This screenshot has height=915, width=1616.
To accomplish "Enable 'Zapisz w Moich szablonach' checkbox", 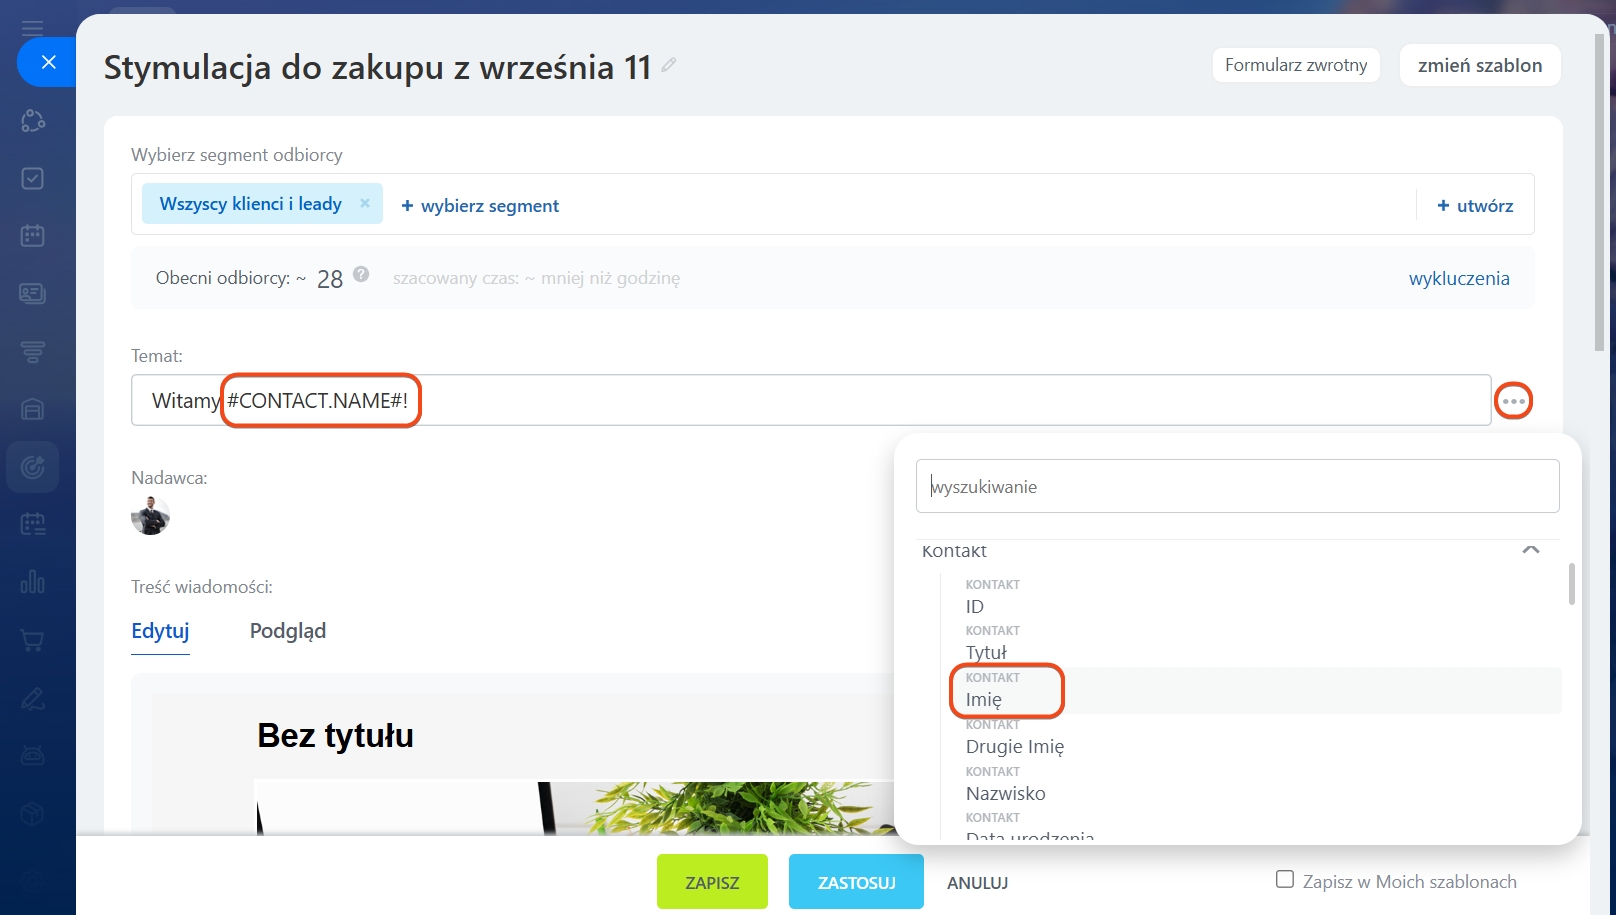I will click(1285, 880).
